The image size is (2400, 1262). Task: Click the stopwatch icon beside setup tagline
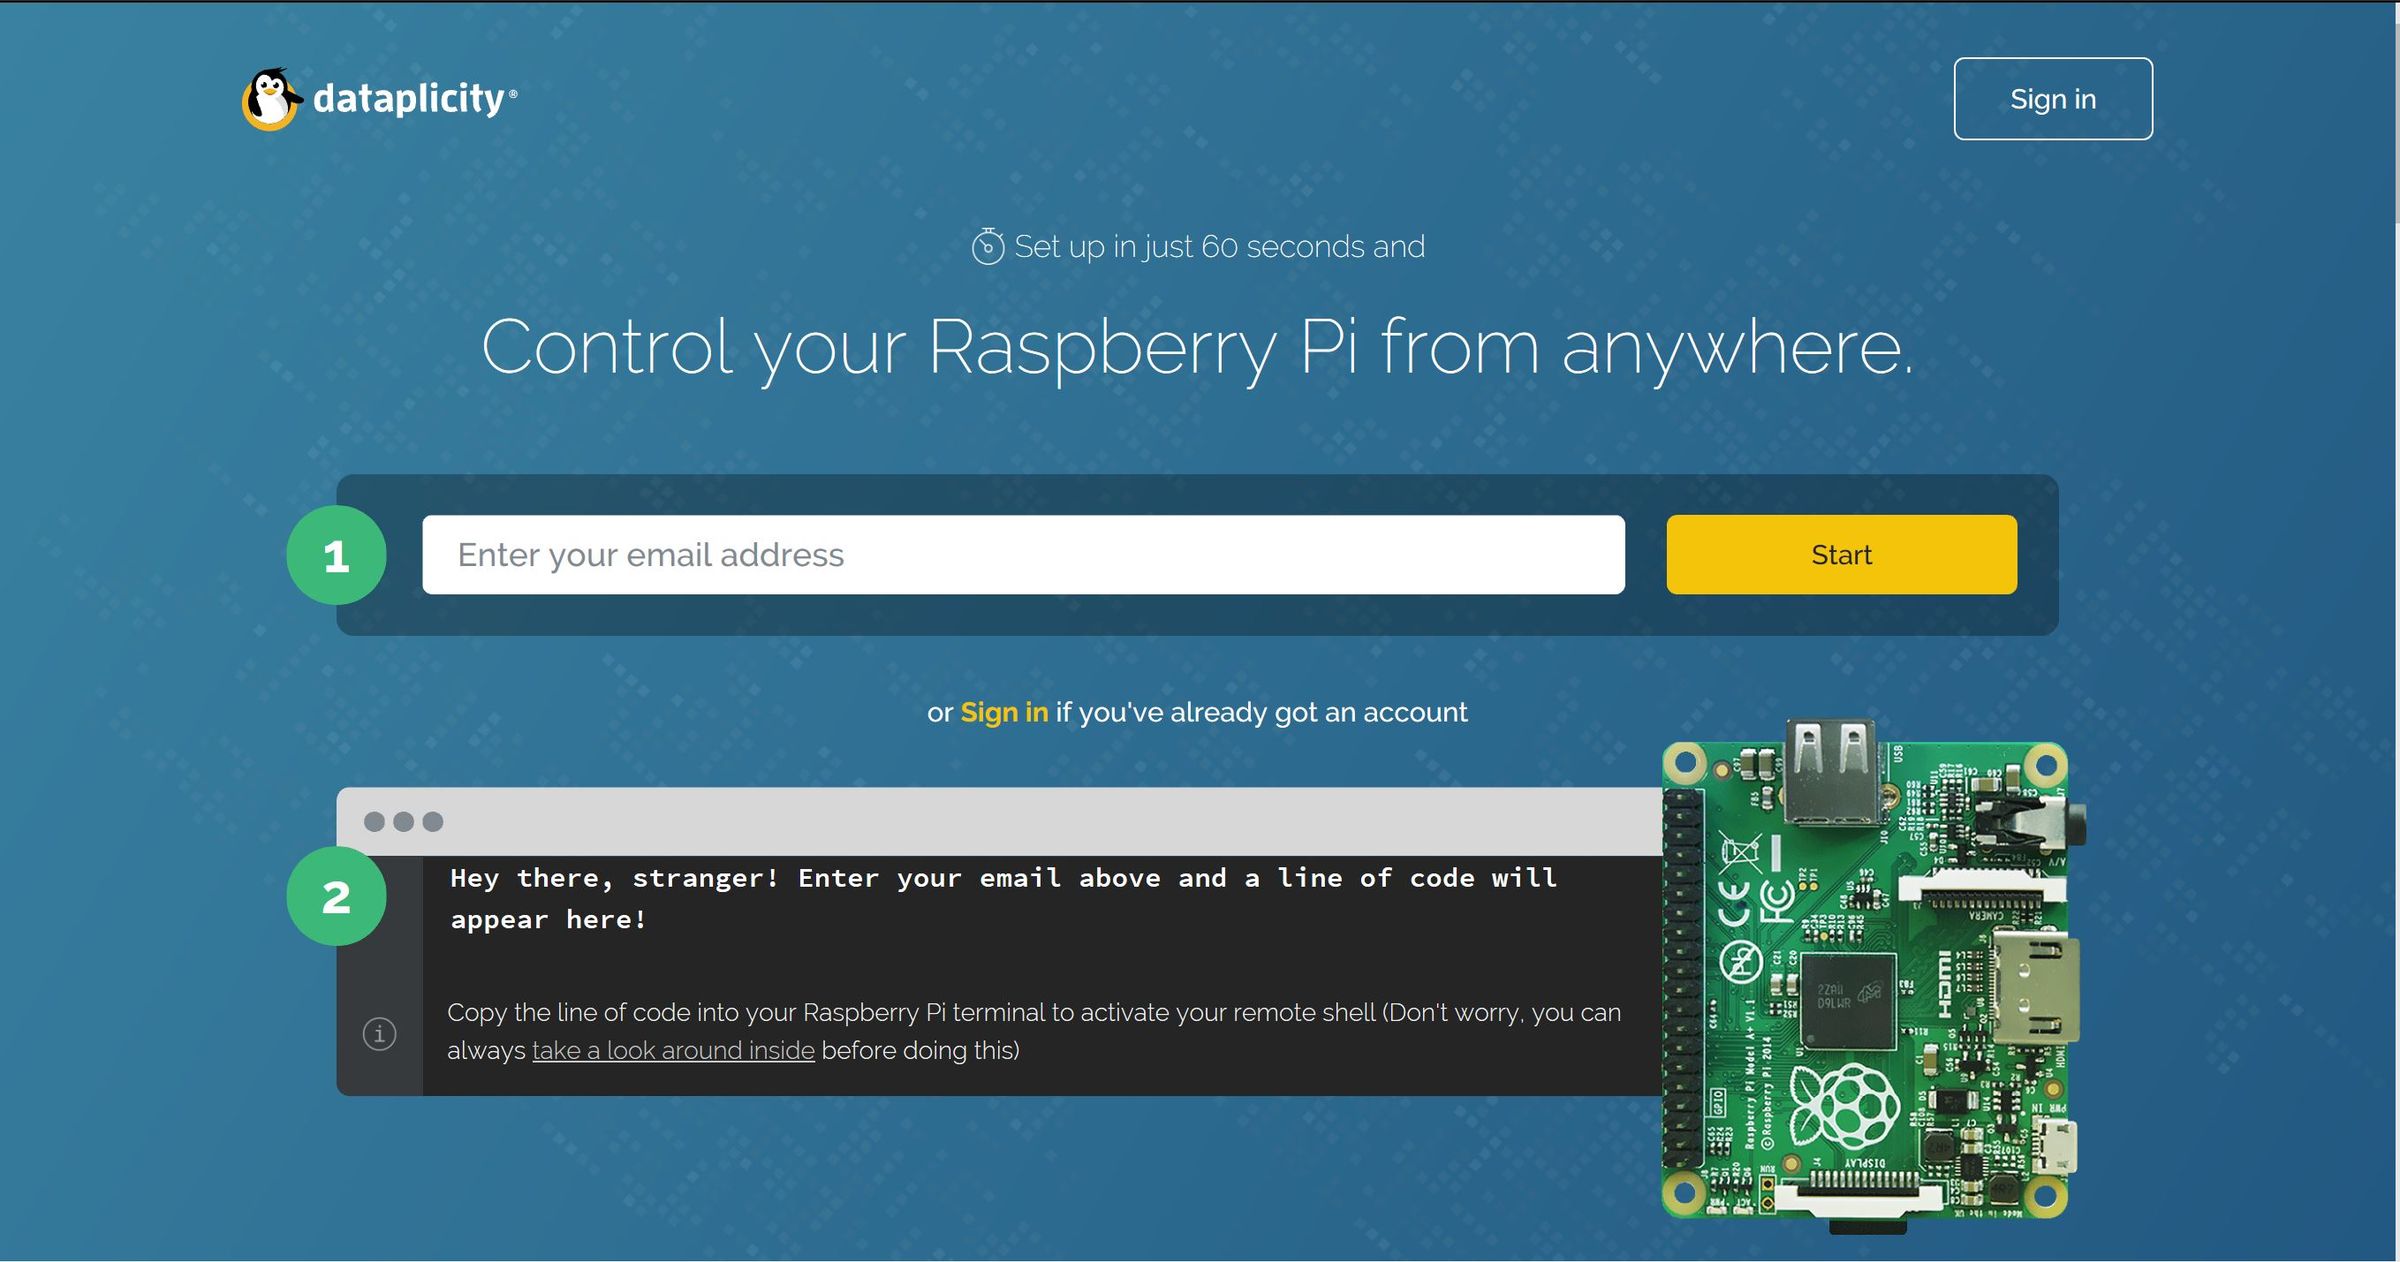[987, 246]
